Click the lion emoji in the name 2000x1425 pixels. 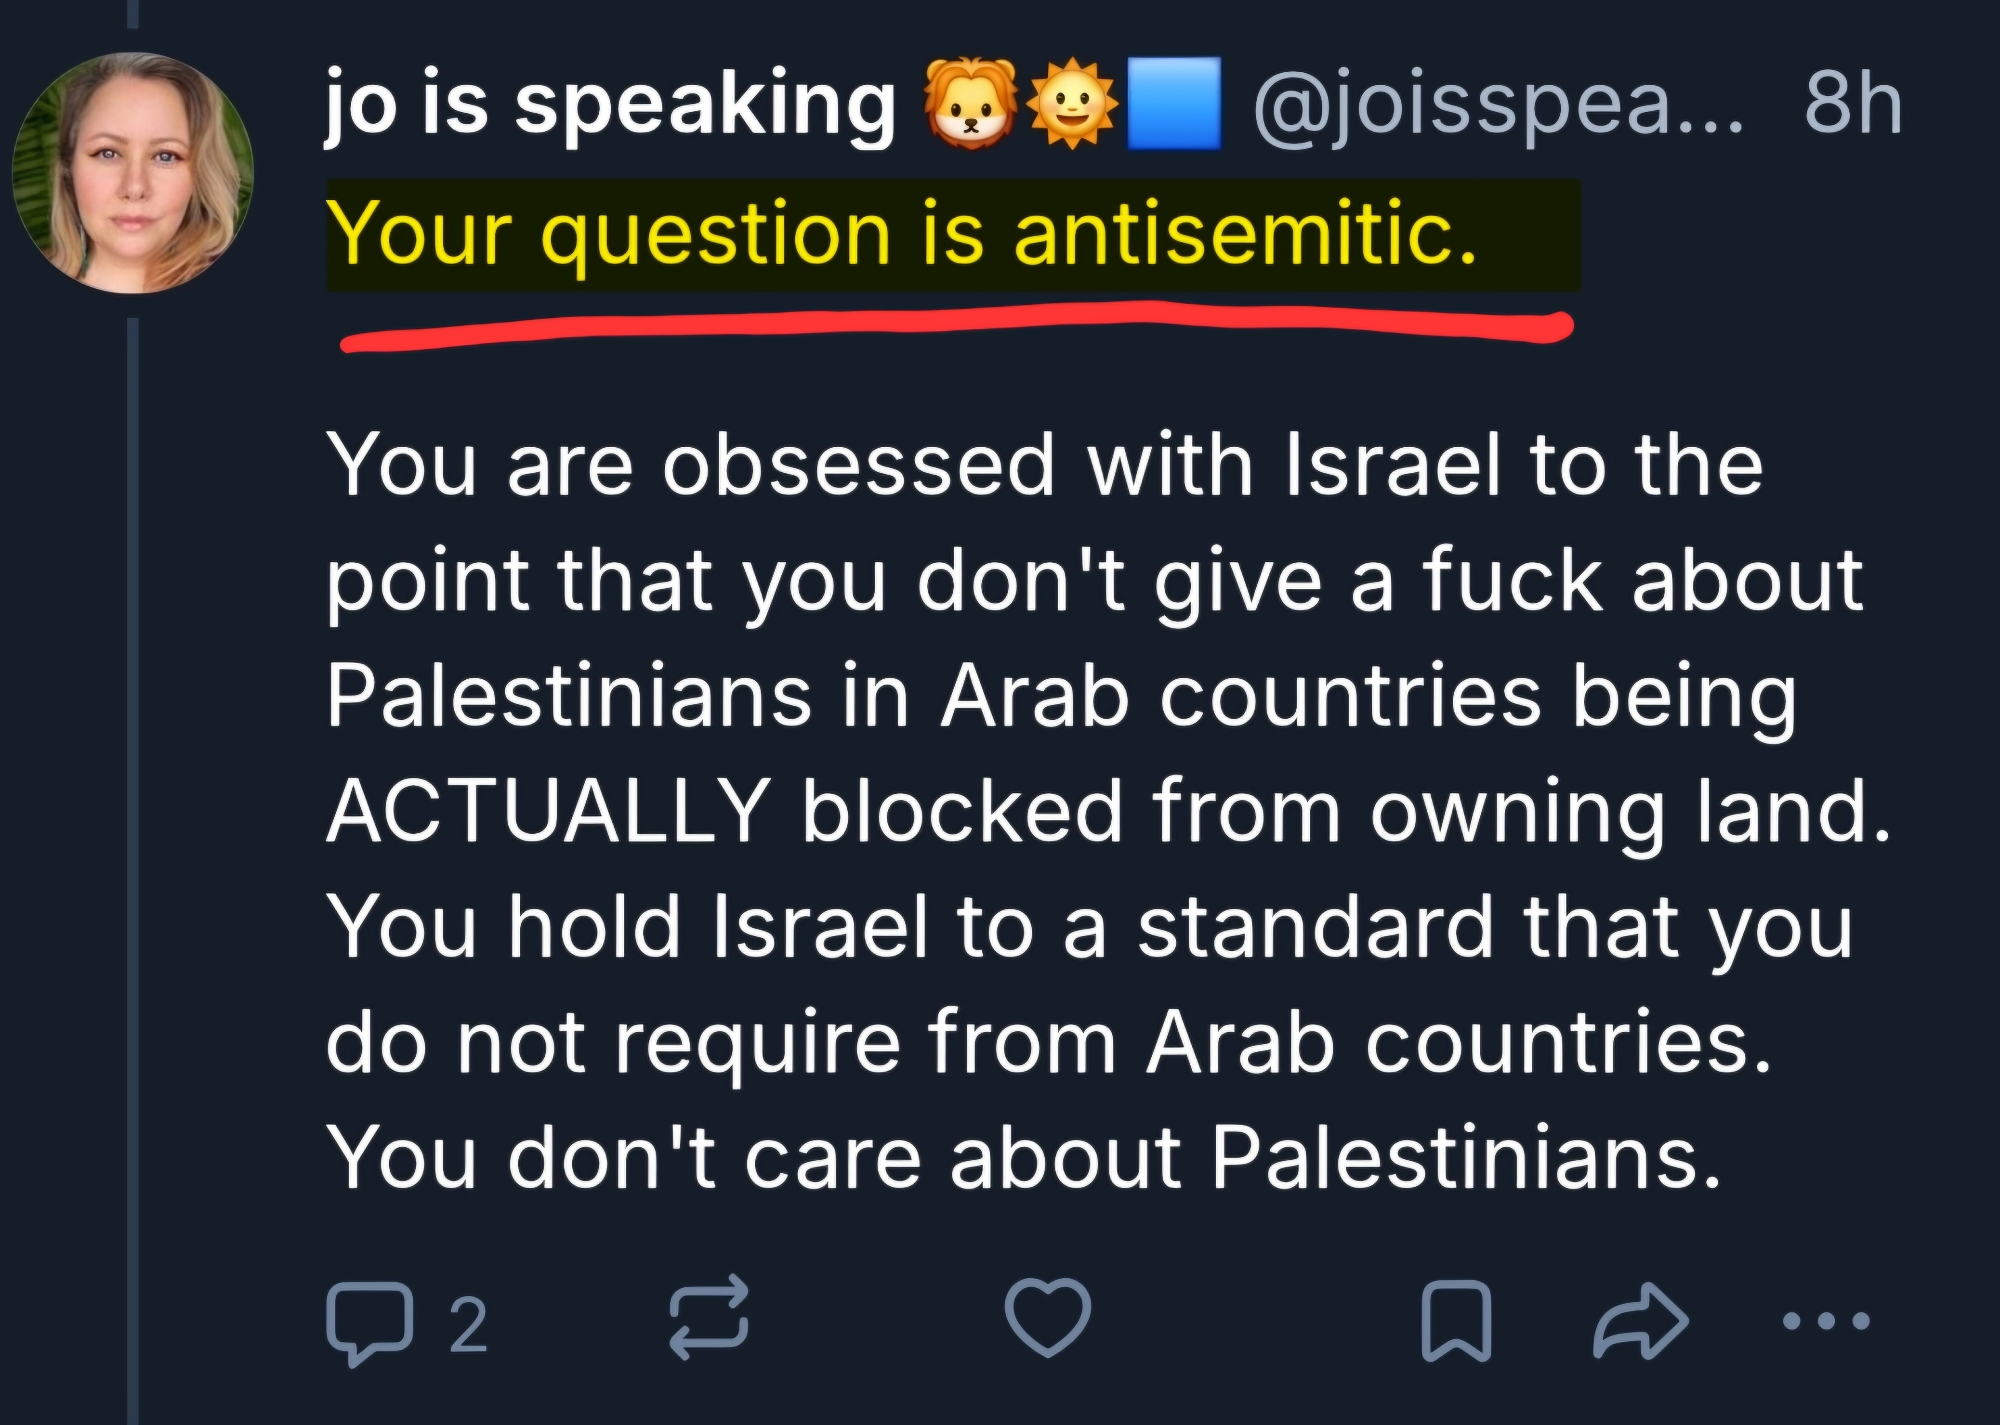pos(970,104)
